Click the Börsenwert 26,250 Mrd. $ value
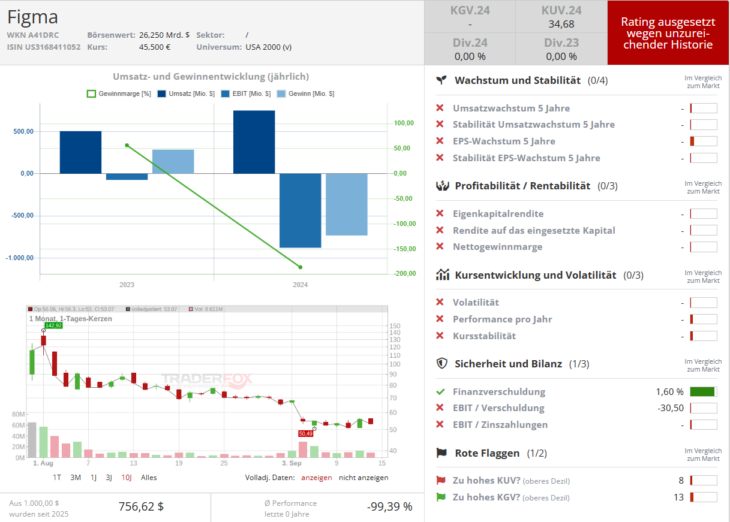This screenshot has width=730, height=522. (164, 35)
